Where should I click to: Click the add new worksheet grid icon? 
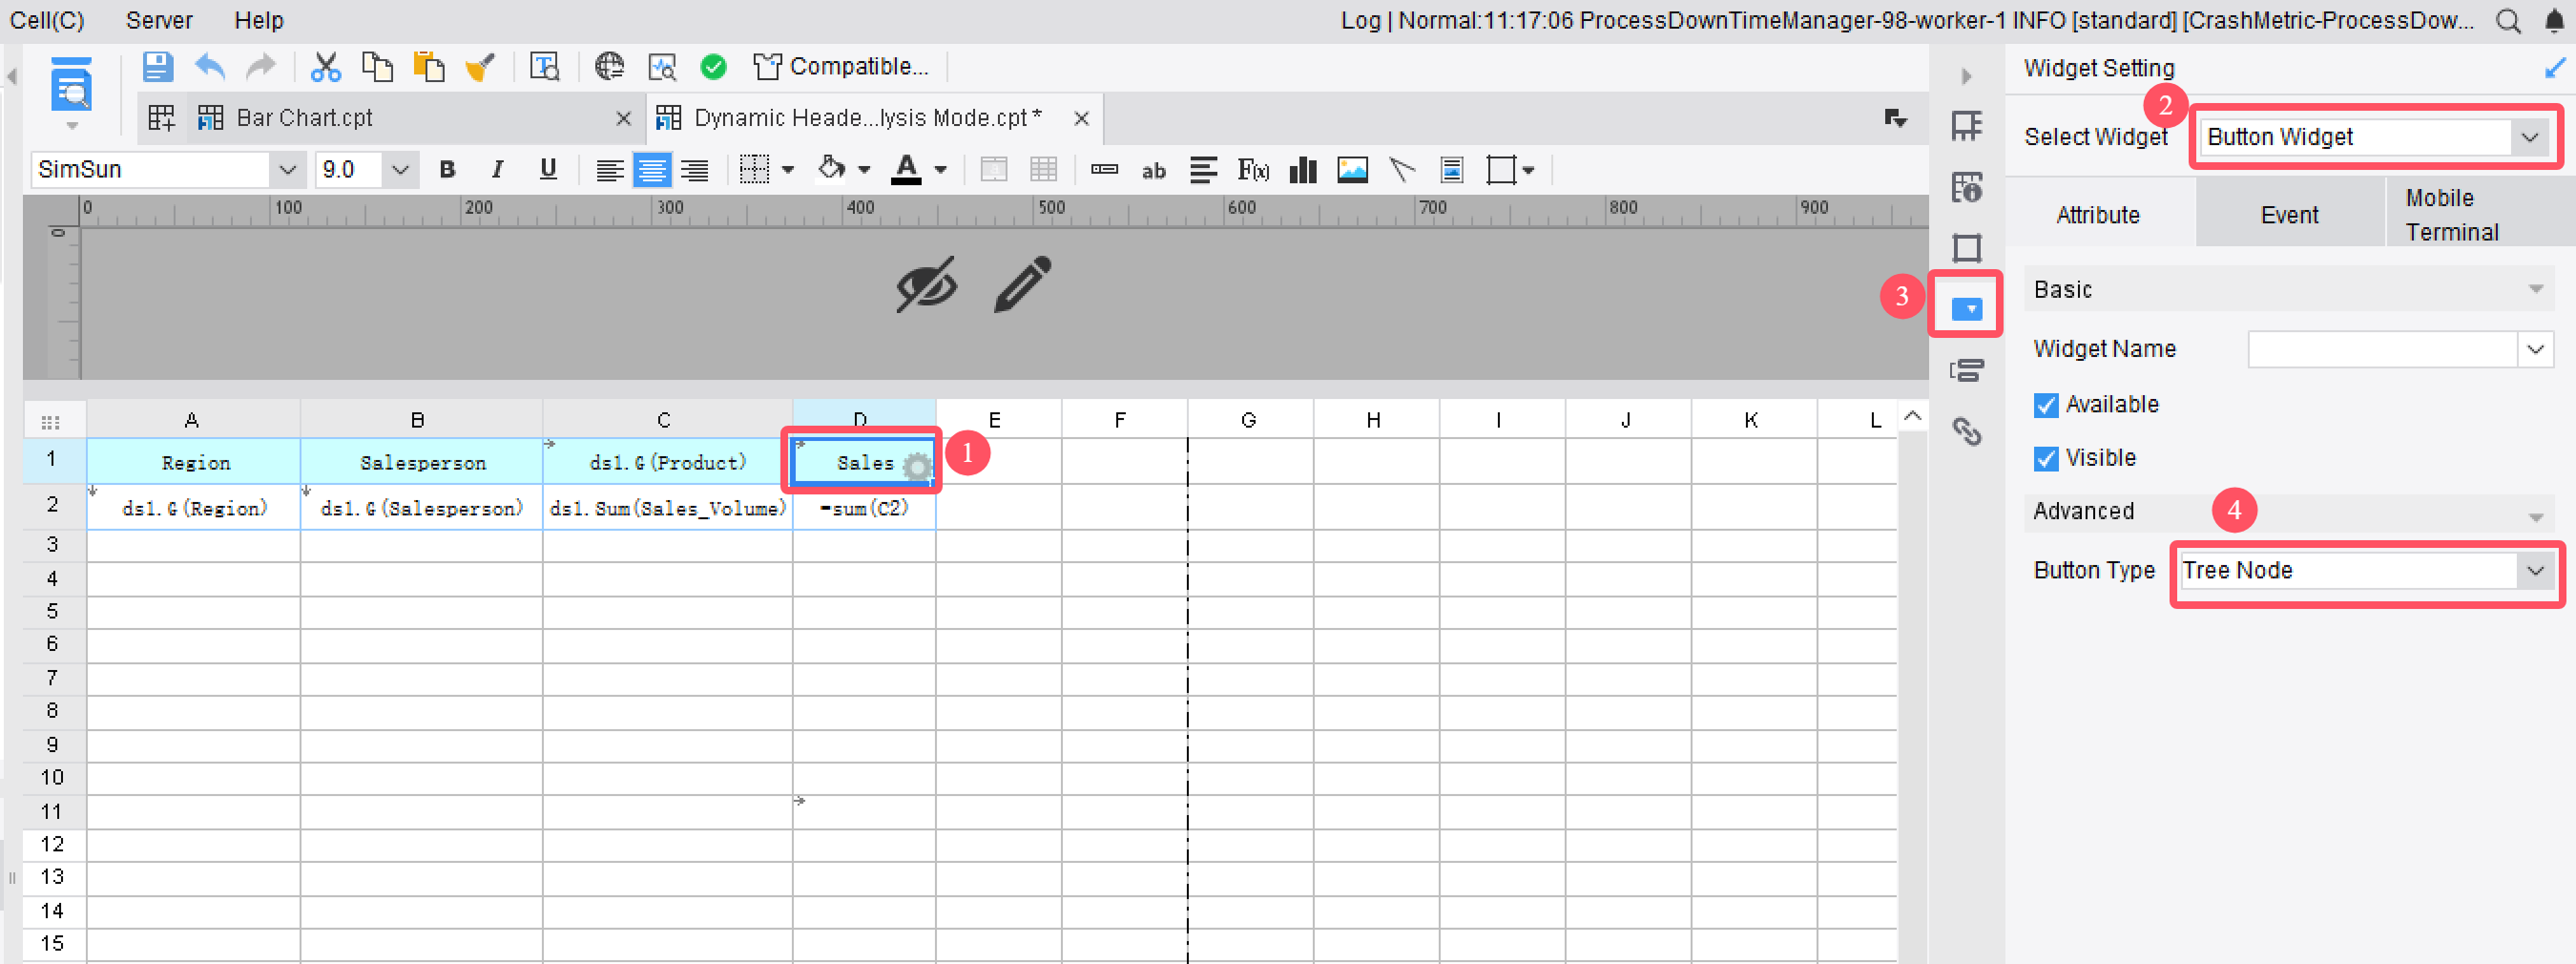click(x=161, y=118)
